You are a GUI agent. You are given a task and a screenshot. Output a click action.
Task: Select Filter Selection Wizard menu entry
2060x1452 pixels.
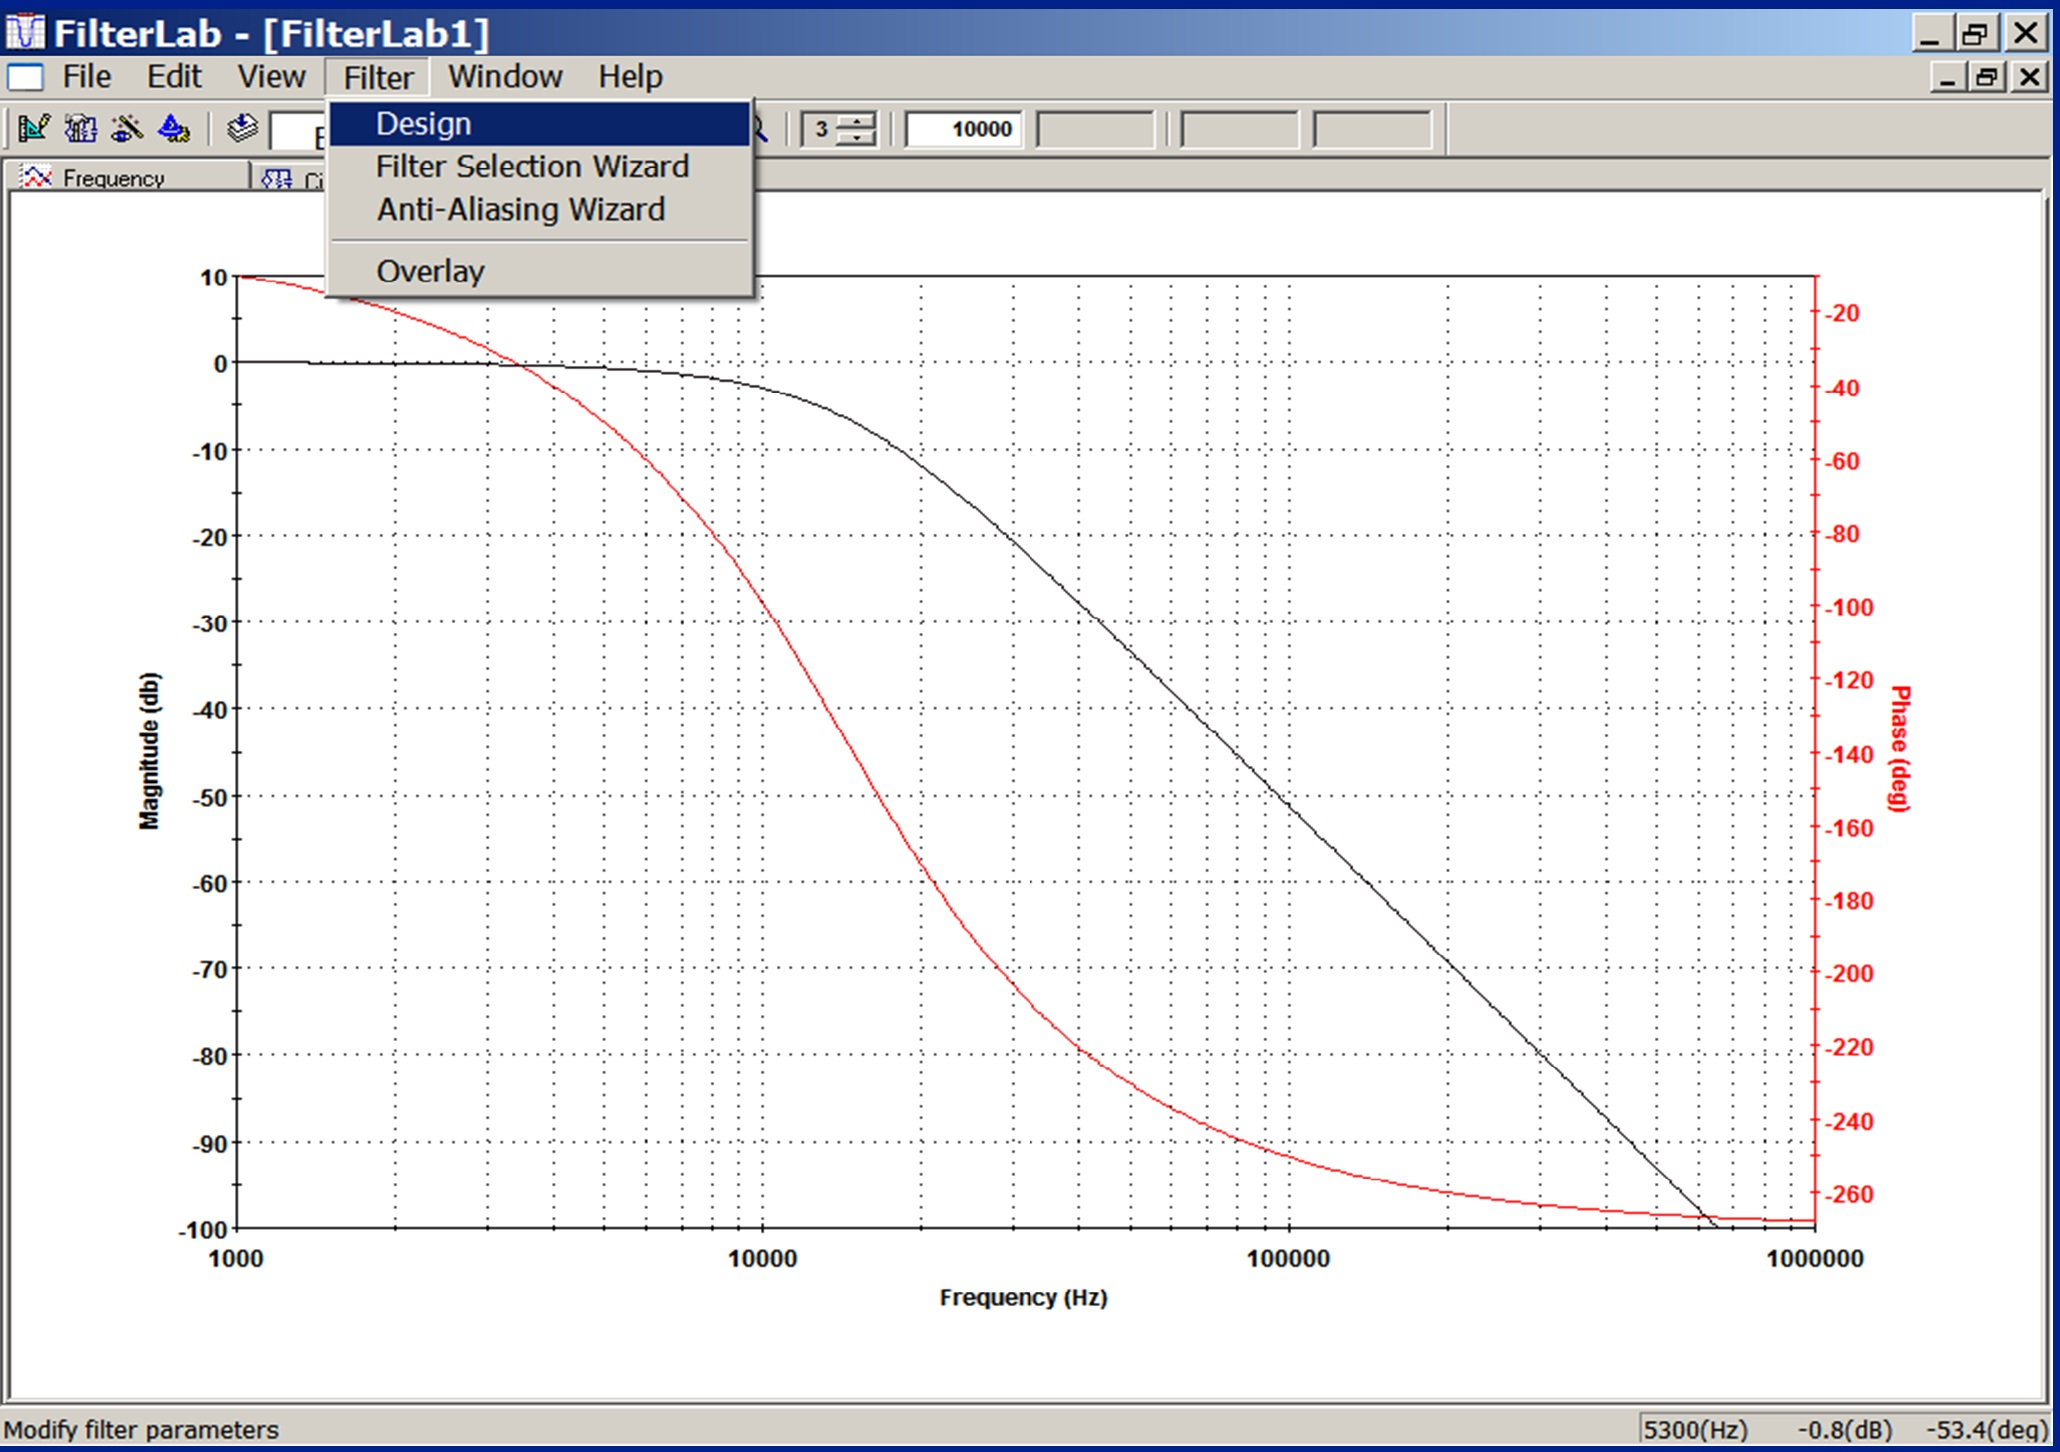pos(532,166)
